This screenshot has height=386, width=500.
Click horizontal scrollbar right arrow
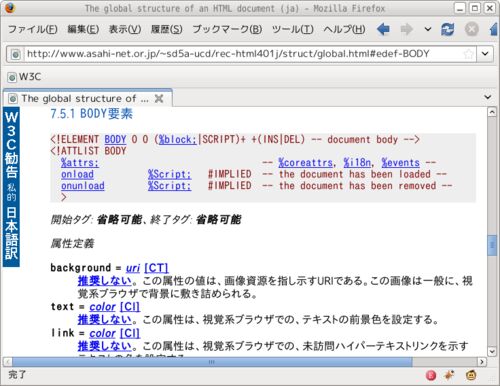tap(482, 362)
